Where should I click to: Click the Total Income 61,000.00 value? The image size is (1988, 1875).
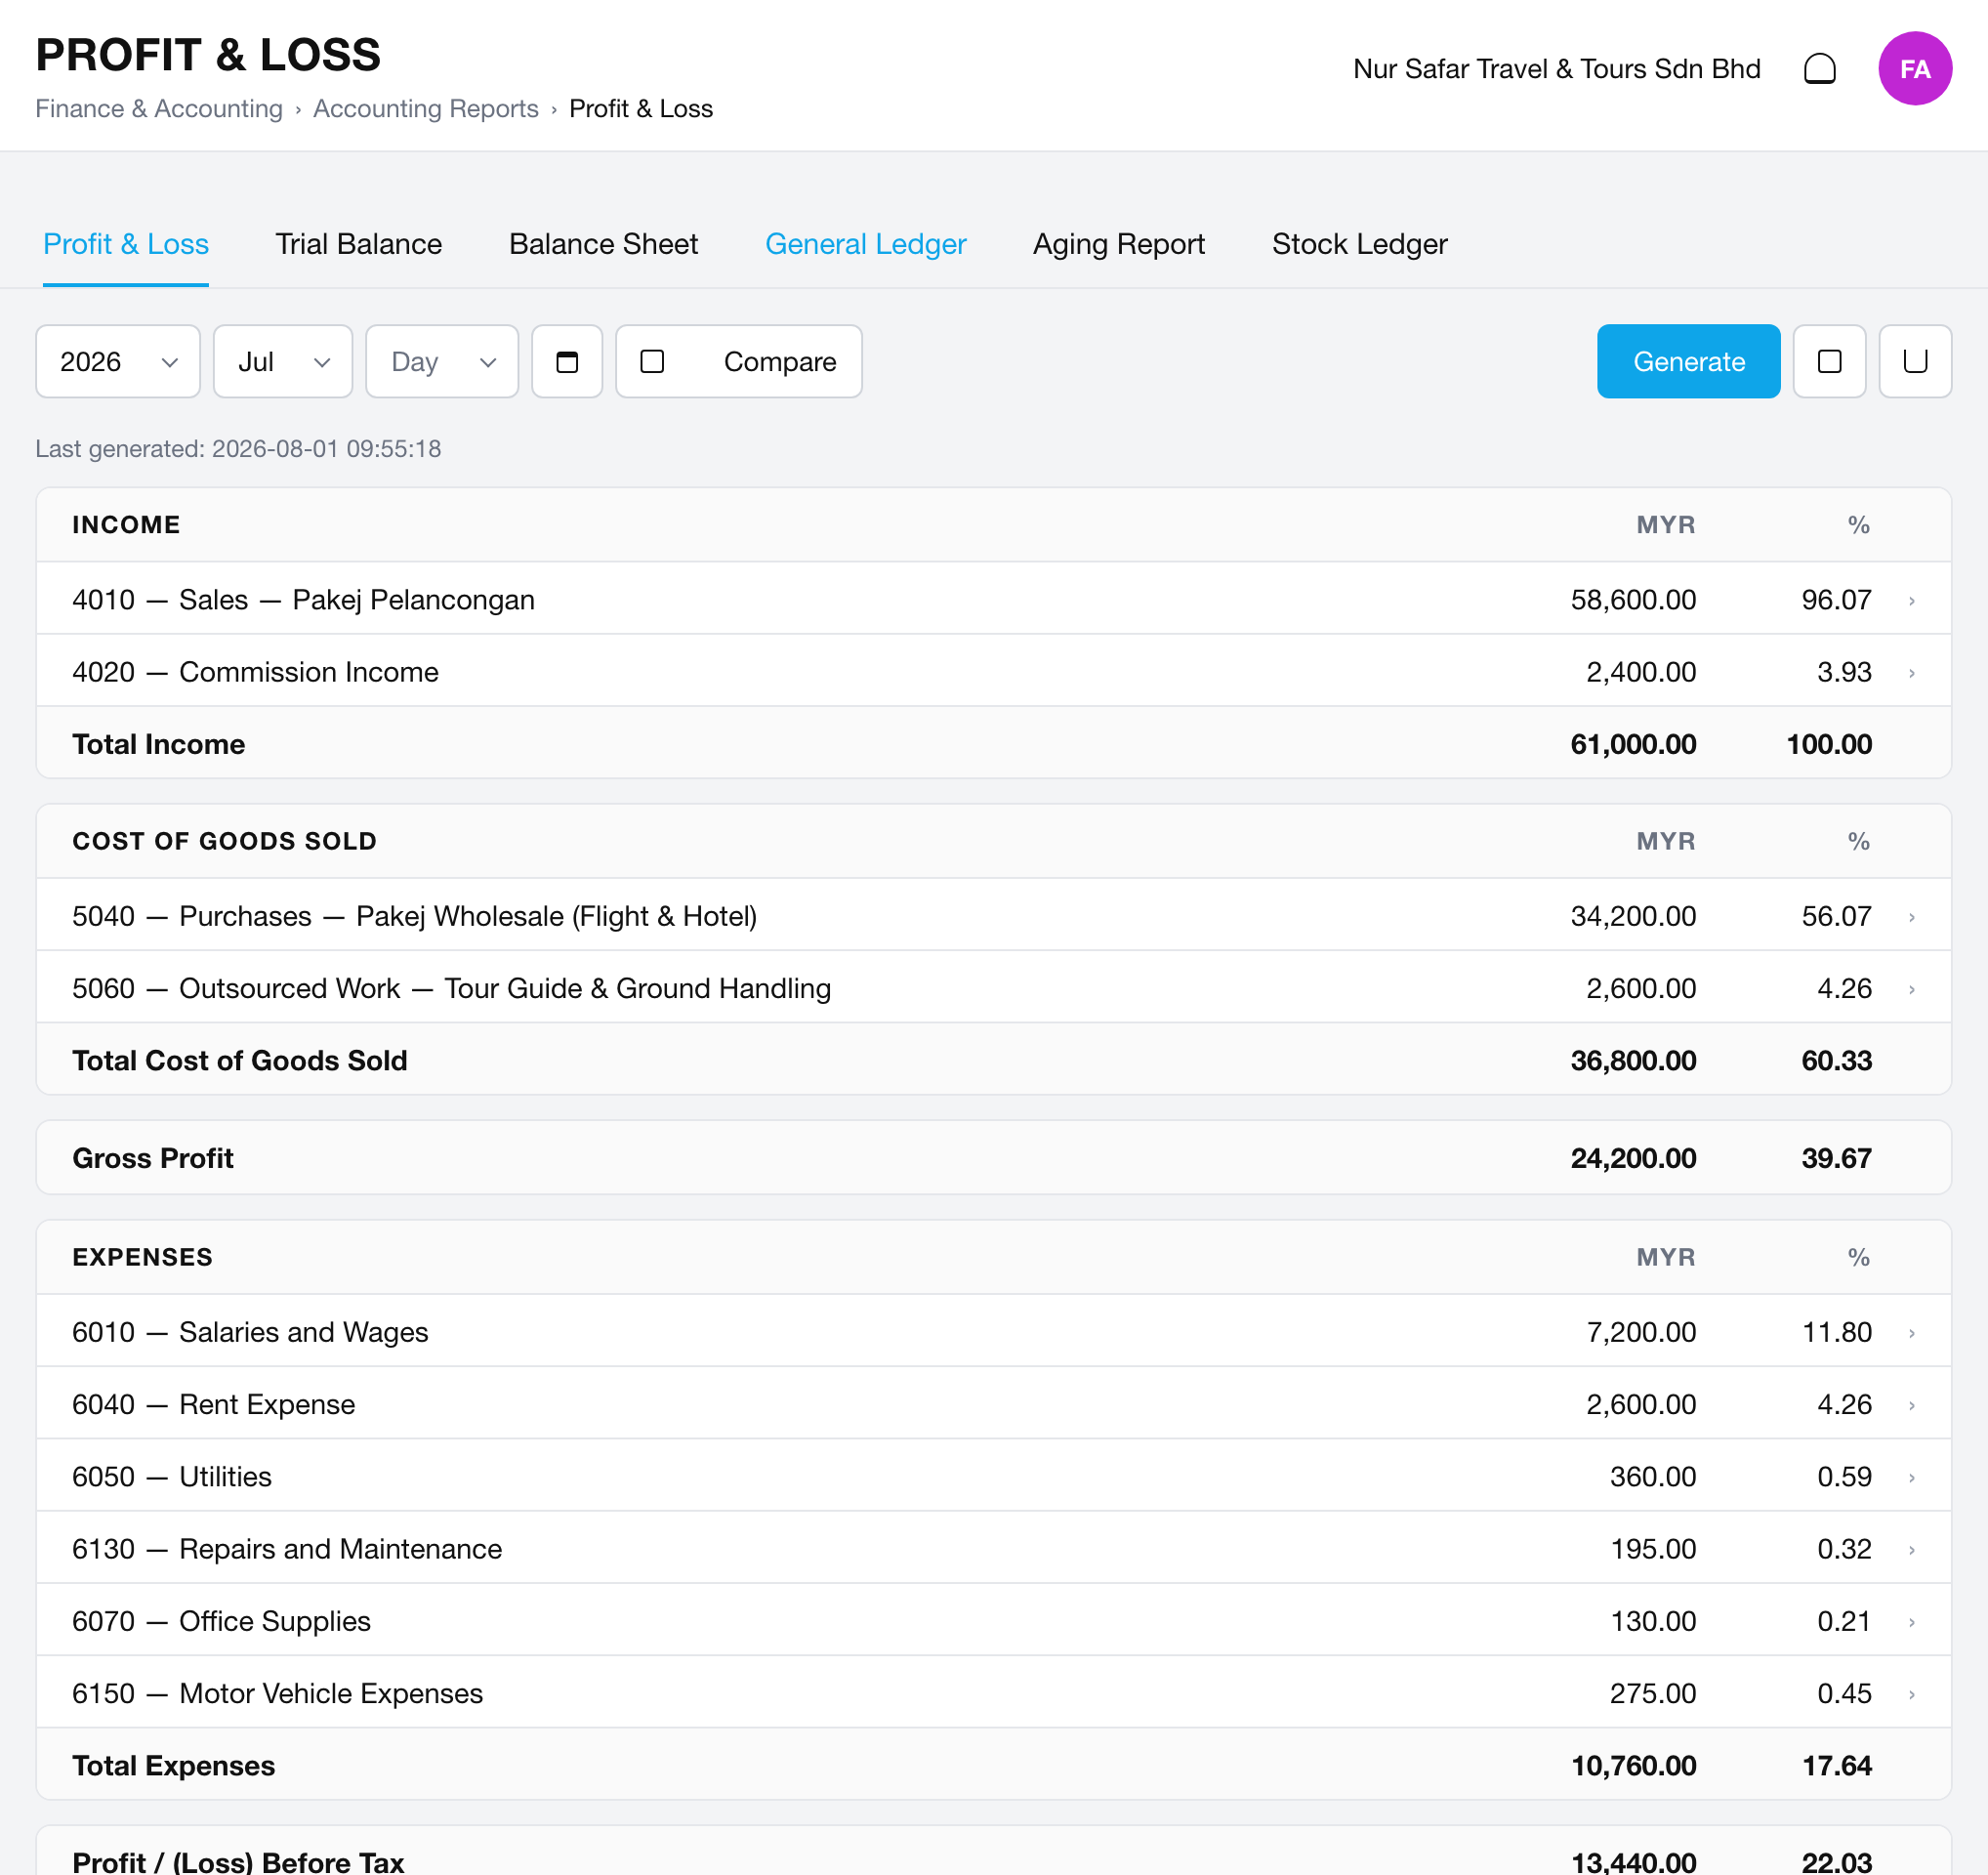point(1633,744)
